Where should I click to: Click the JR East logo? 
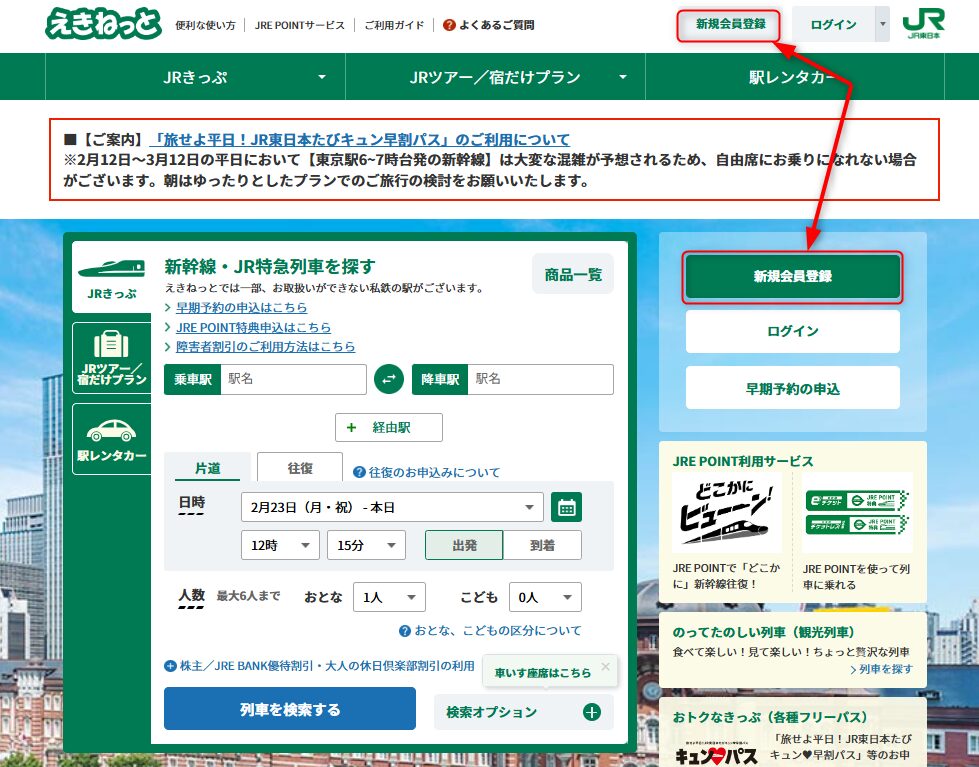click(x=924, y=24)
